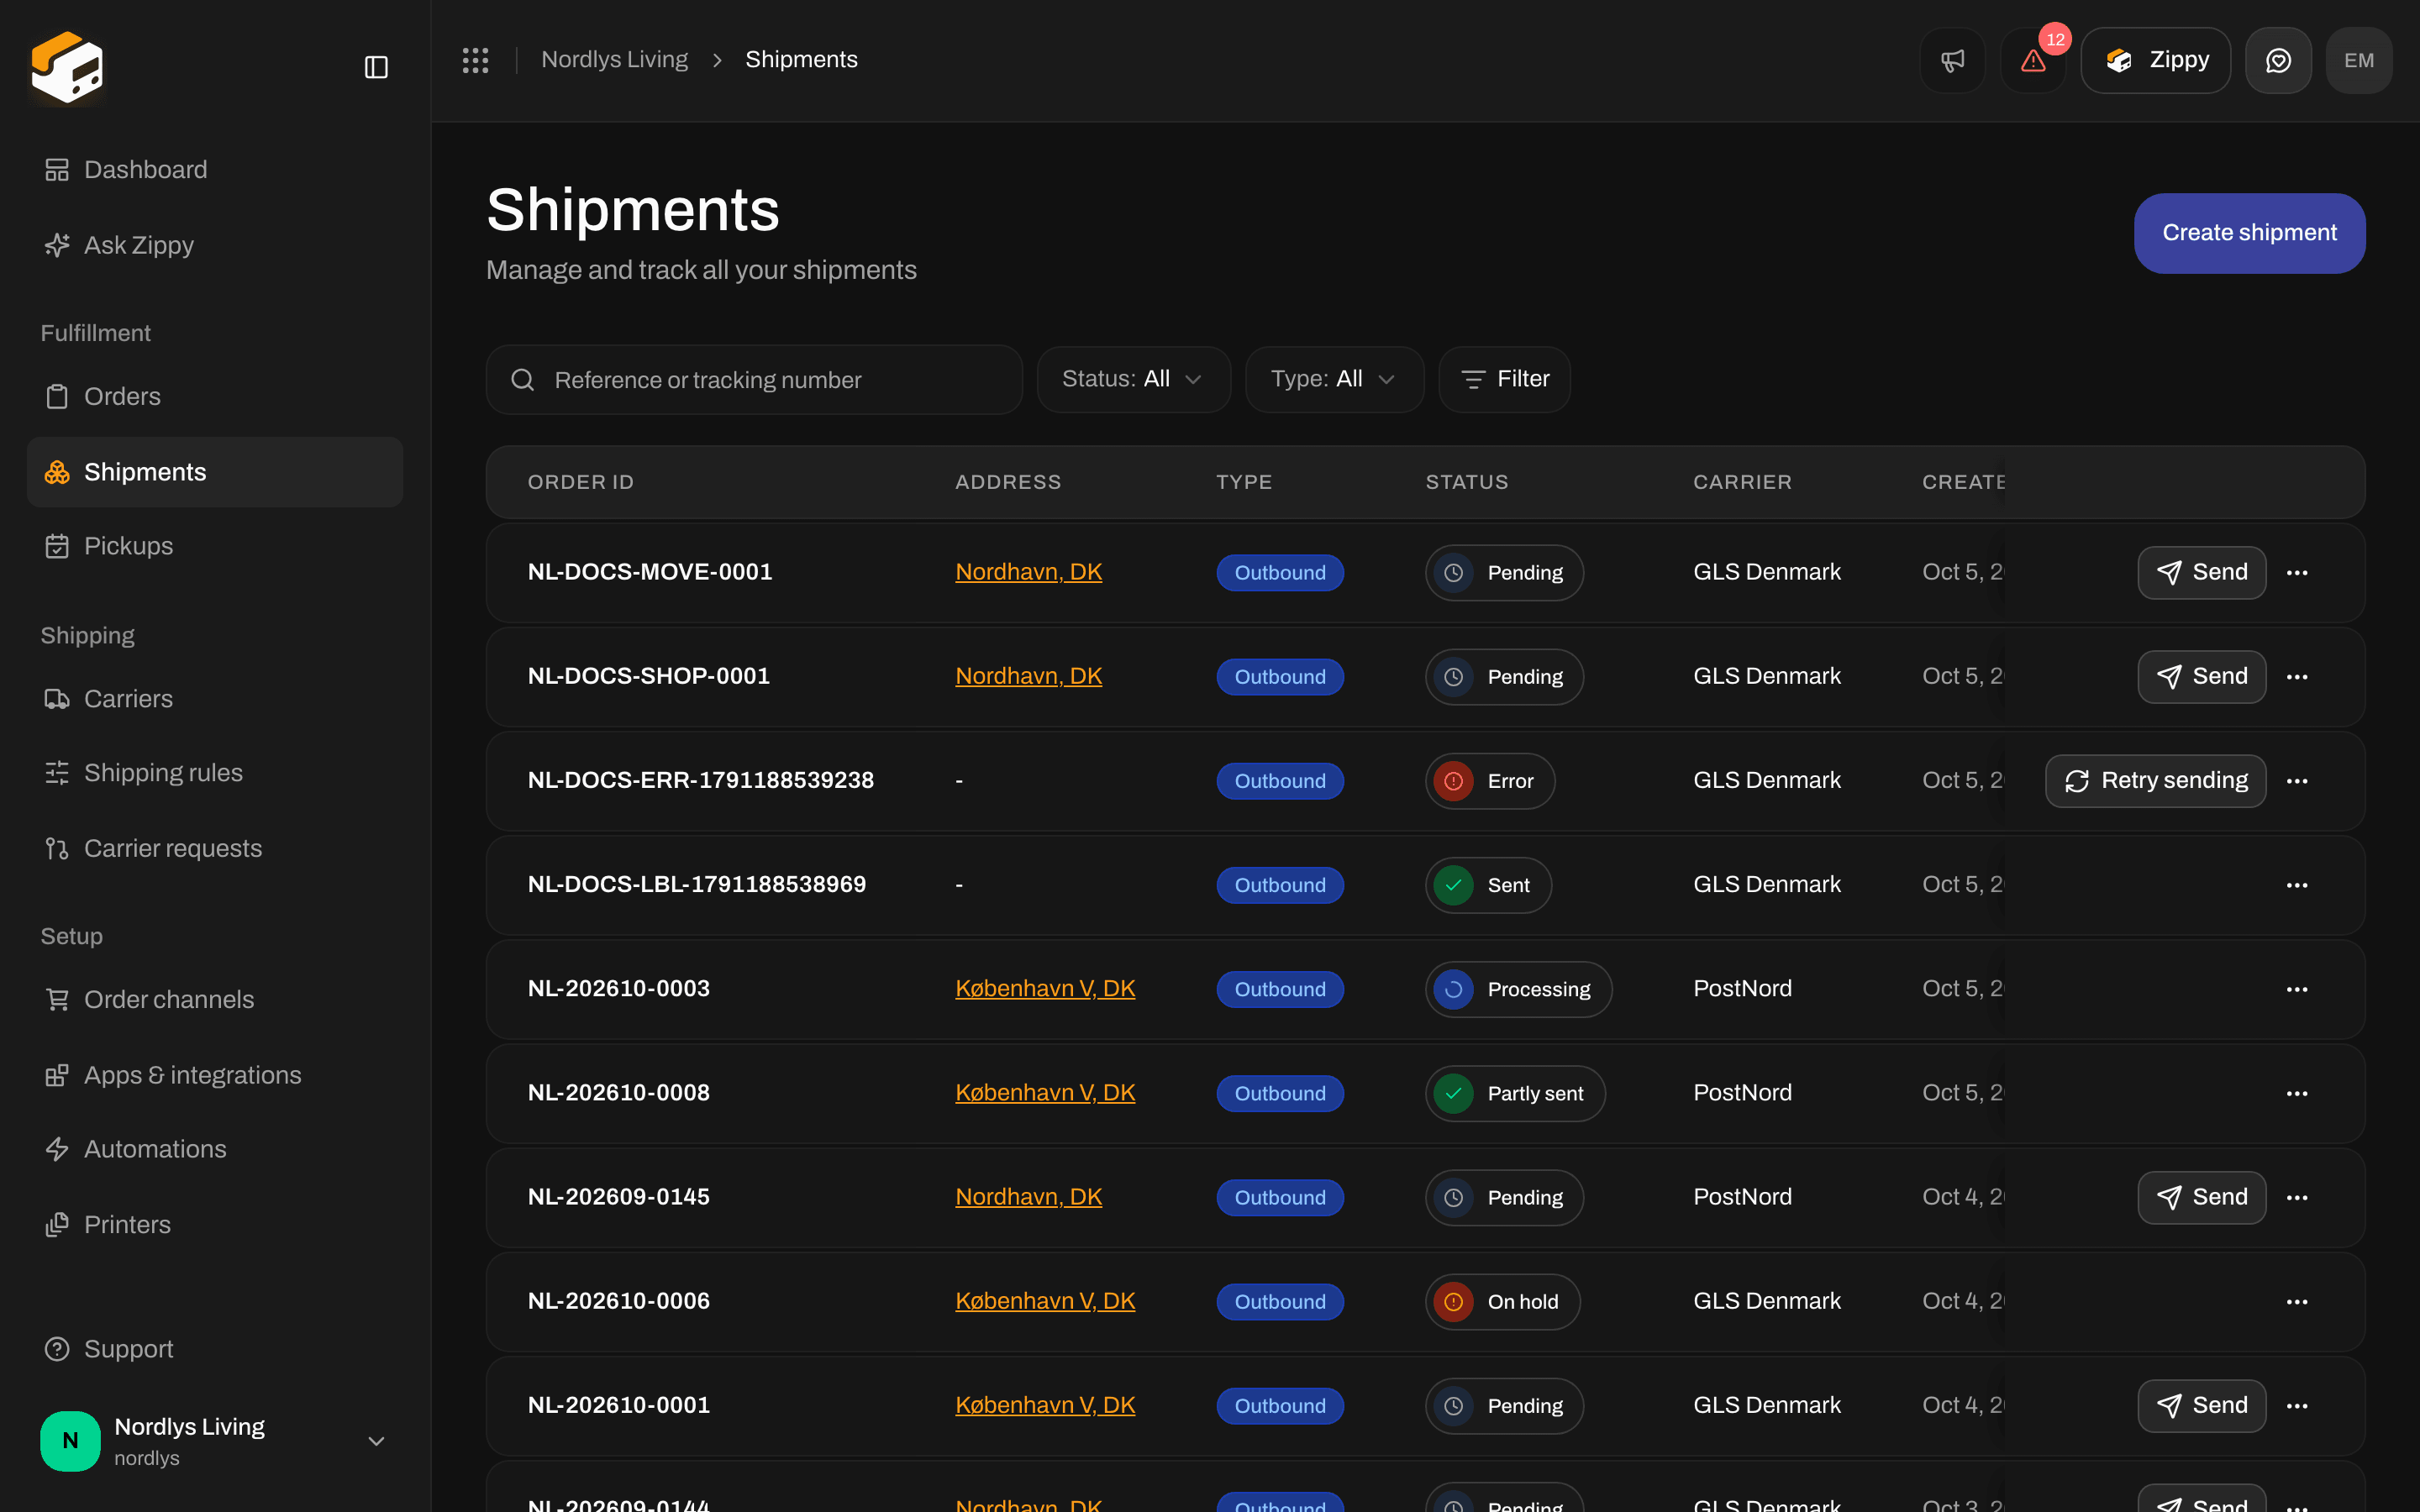Screen dimensions: 2420x1512
Task: Open more options for NL-202610-0001
Action: [2297, 1406]
